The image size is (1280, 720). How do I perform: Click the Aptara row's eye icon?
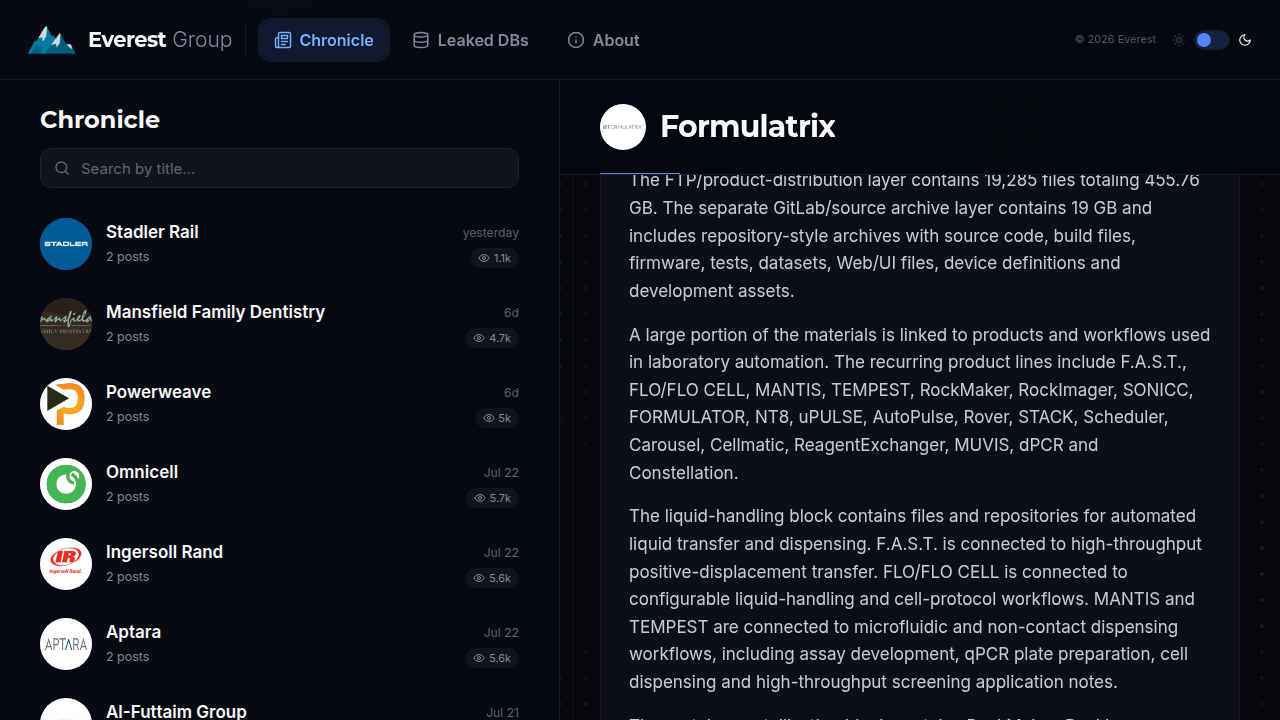coord(479,658)
